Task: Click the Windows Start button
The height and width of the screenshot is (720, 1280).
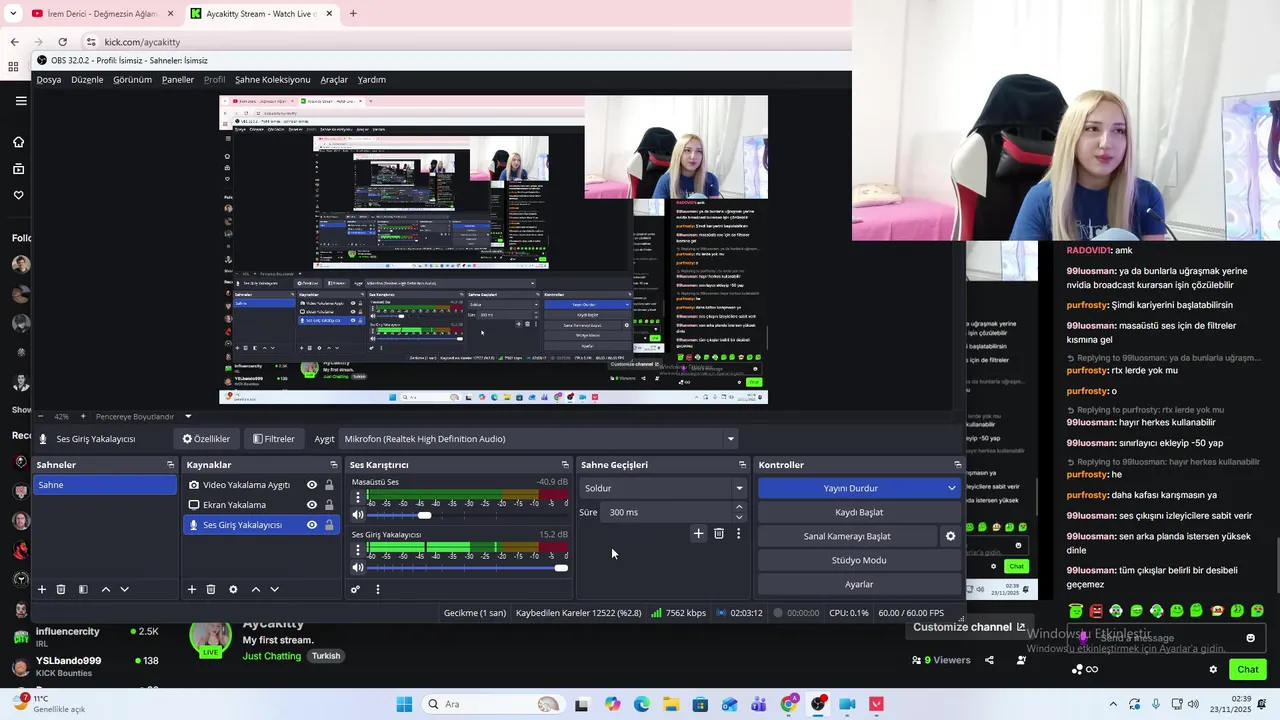Action: [x=404, y=704]
